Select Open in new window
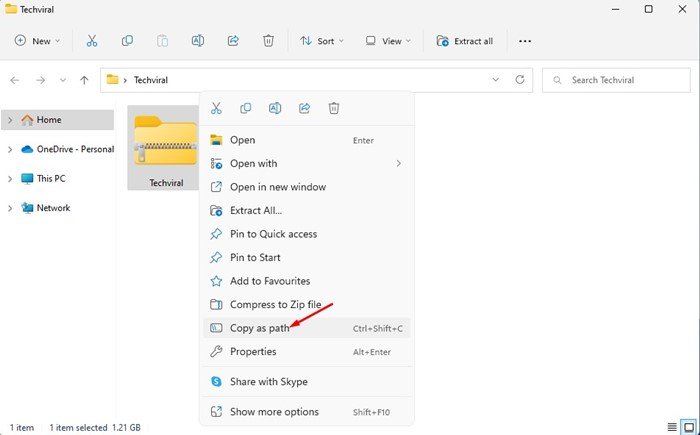700x435 pixels. click(x=307, y=187)
